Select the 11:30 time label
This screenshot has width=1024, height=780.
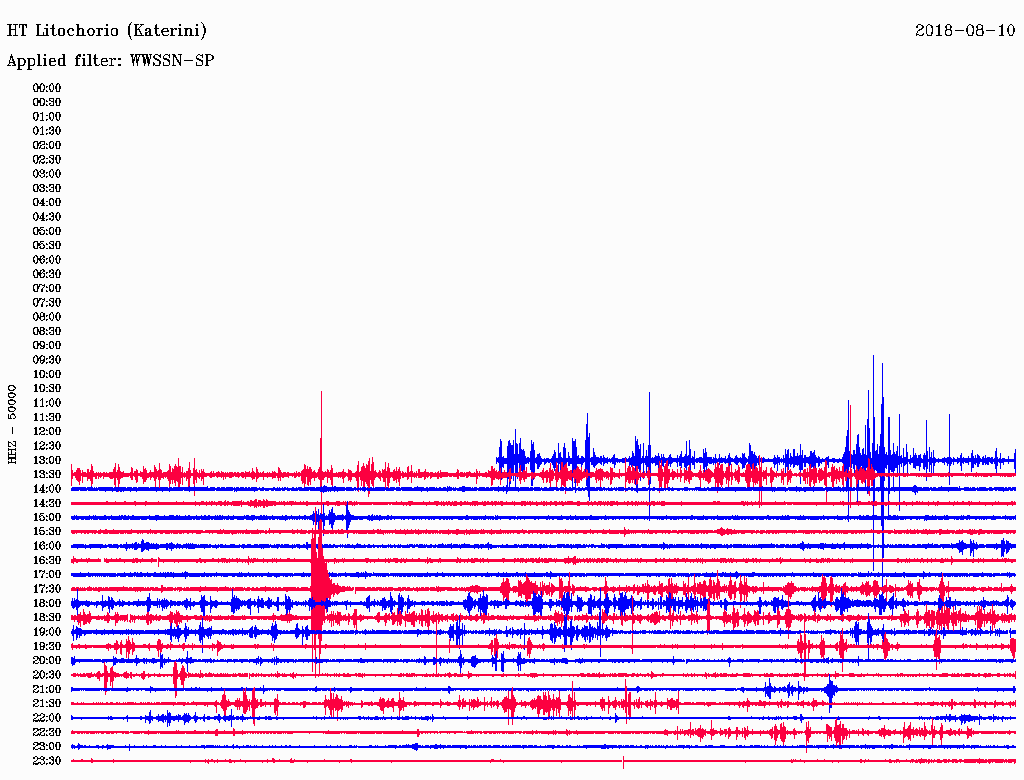click(47, 417)
